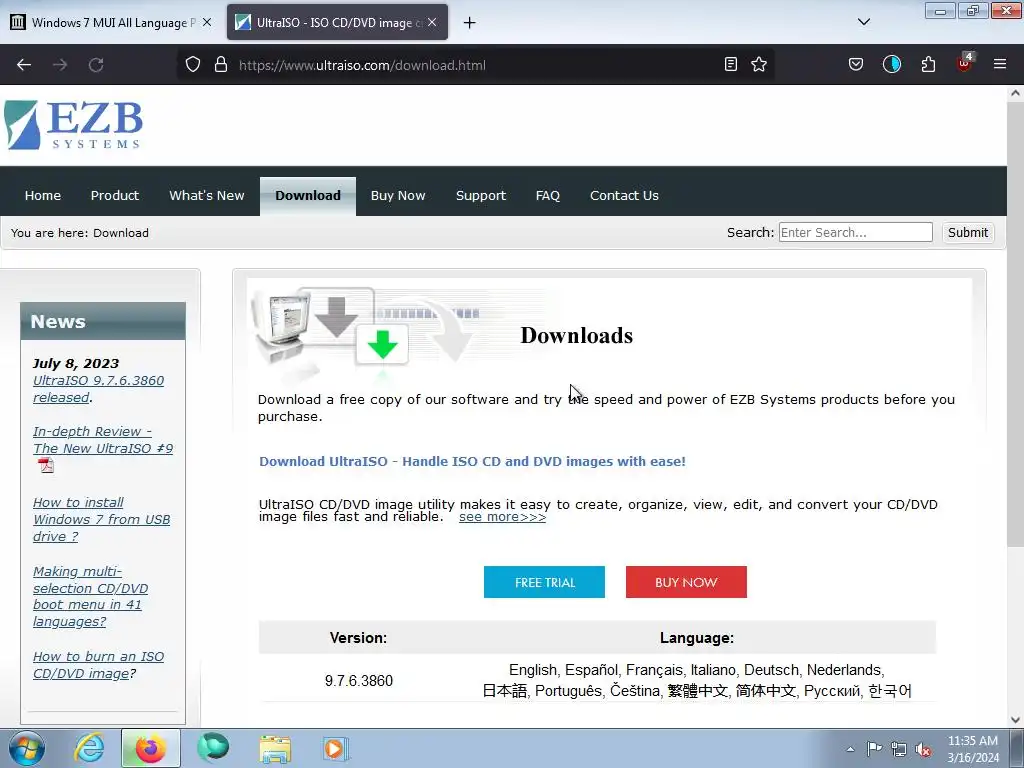Click the Firefox taskbar icon

[x=150, y=748]
